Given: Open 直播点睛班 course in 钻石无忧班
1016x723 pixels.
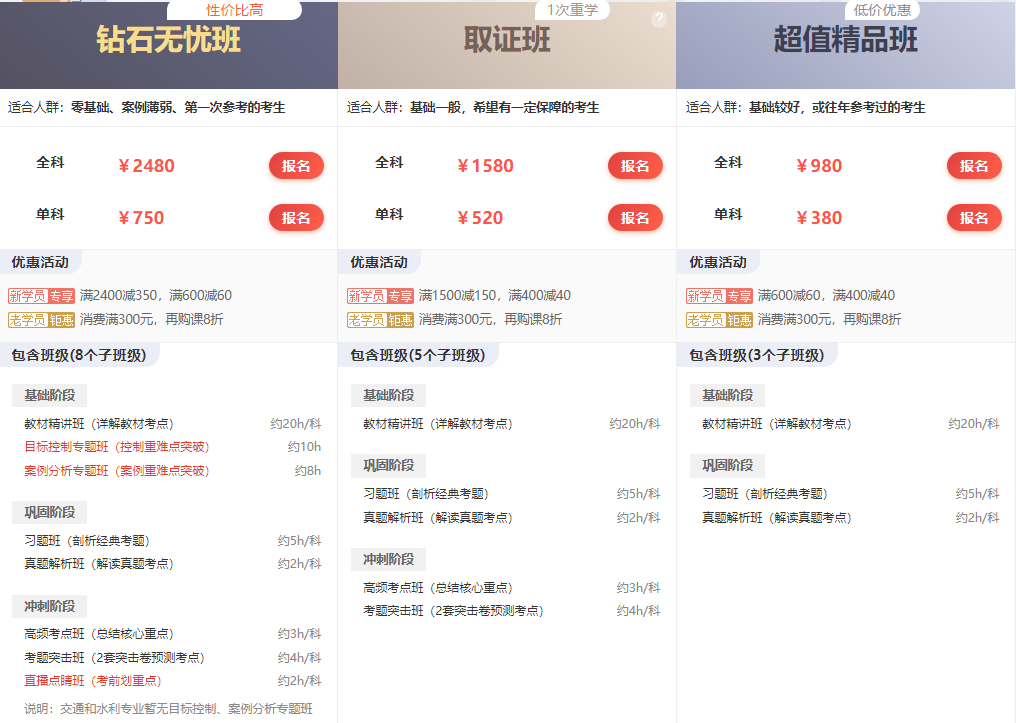Looking at the screenshot, I should 92,681.
